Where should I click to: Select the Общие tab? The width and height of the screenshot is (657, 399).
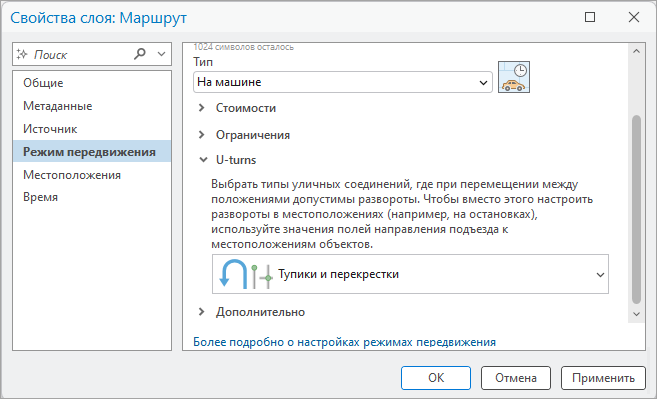tap(92, 83)
